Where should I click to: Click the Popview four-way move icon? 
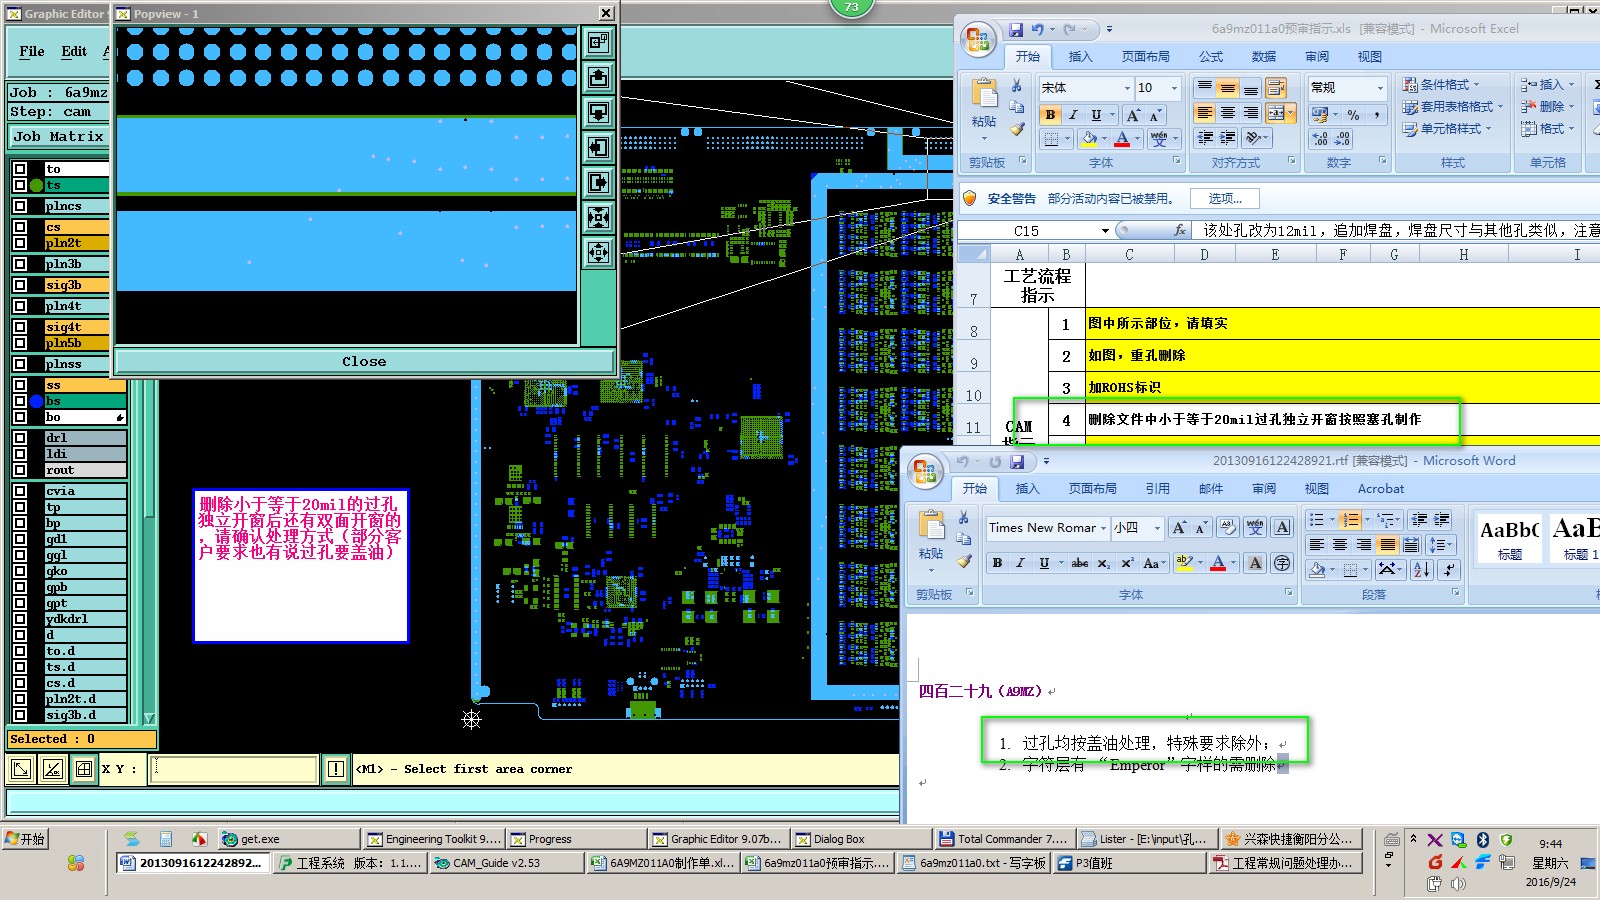tap(598, 252)
